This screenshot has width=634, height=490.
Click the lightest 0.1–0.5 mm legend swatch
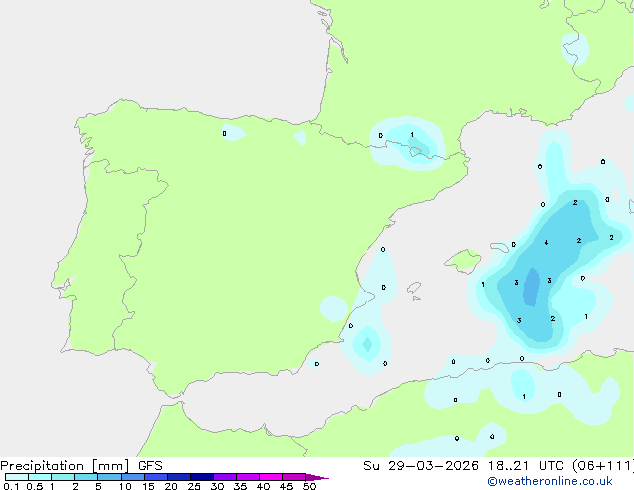[x=17, y=477]
